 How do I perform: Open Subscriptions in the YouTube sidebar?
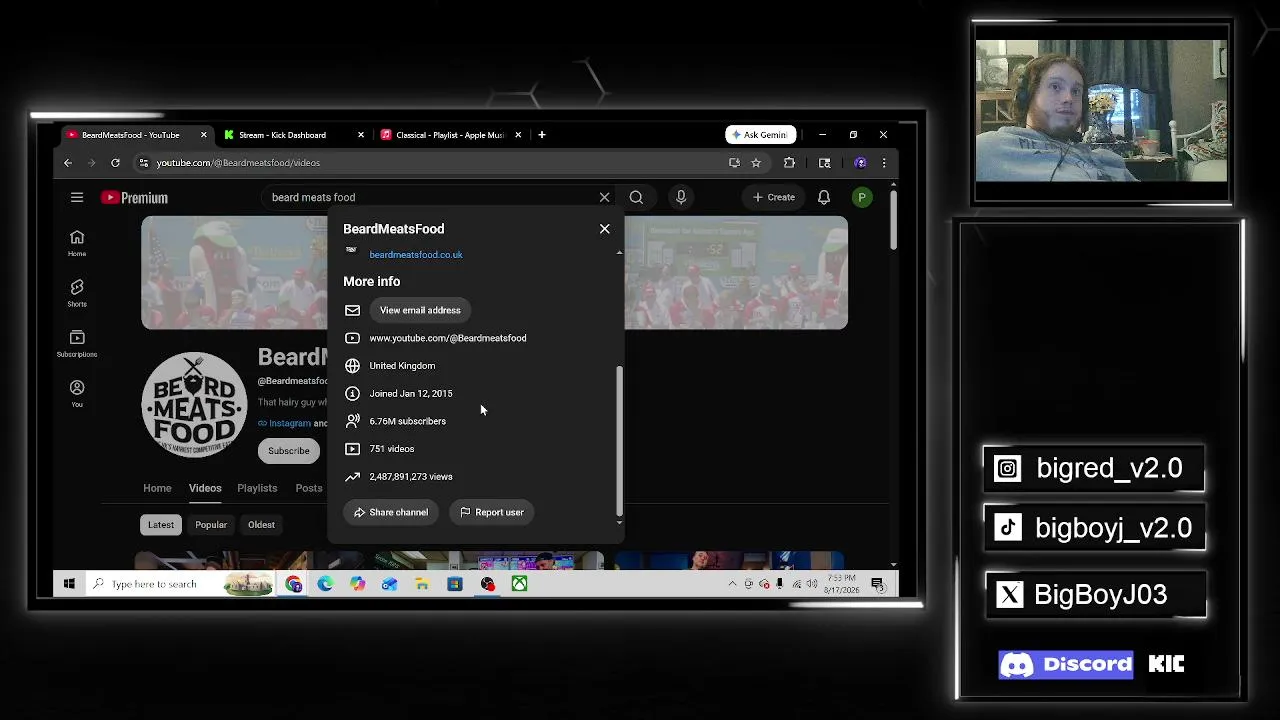(x=77, y=343)
